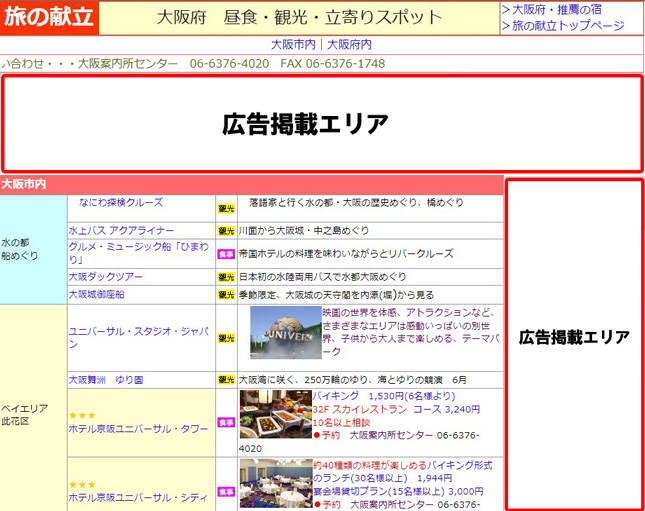Click the 32F スカイレストラン コース 3,240円 text

pos(396,409)
